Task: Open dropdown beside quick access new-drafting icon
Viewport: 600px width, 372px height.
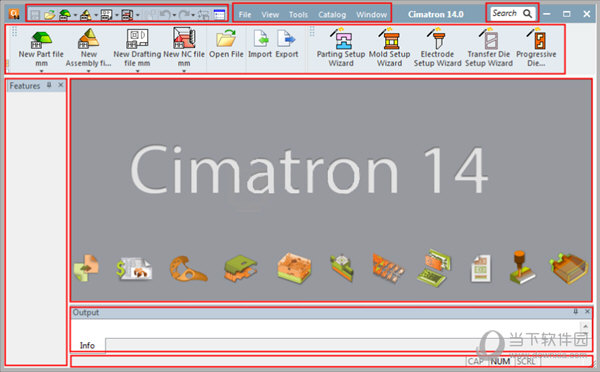Action: [x=116, y=15]
